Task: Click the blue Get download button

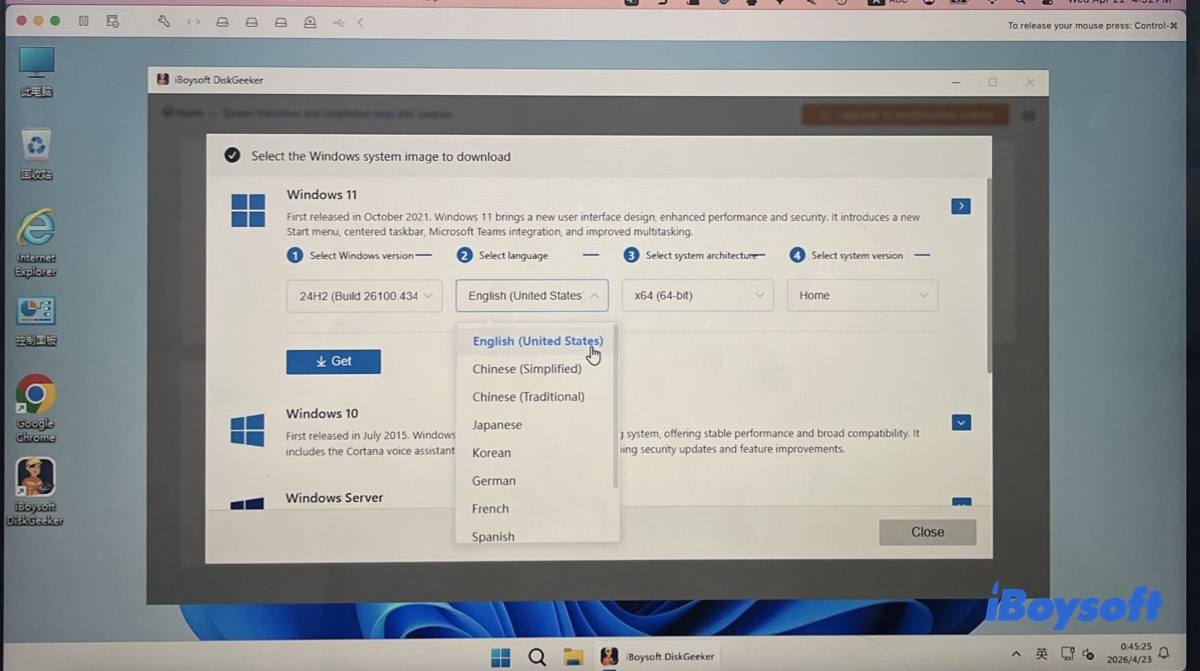Action: (x=333, y=361)
